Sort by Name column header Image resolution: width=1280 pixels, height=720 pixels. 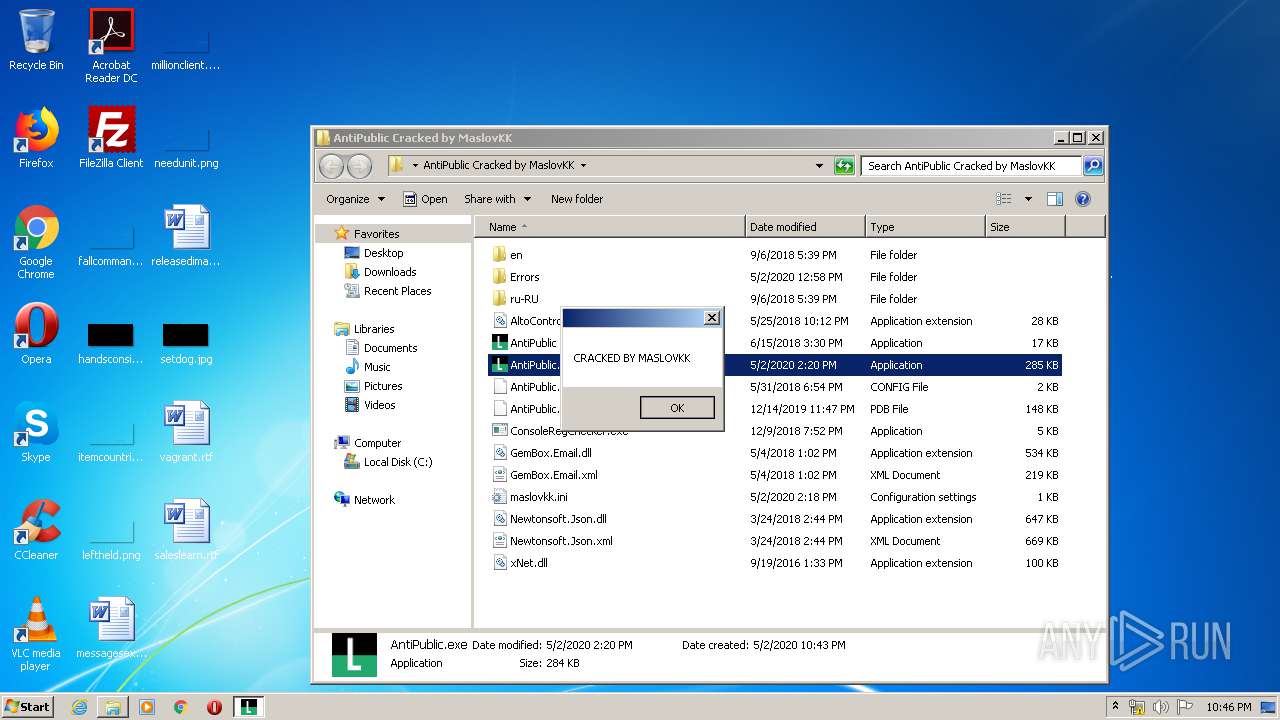609,227
